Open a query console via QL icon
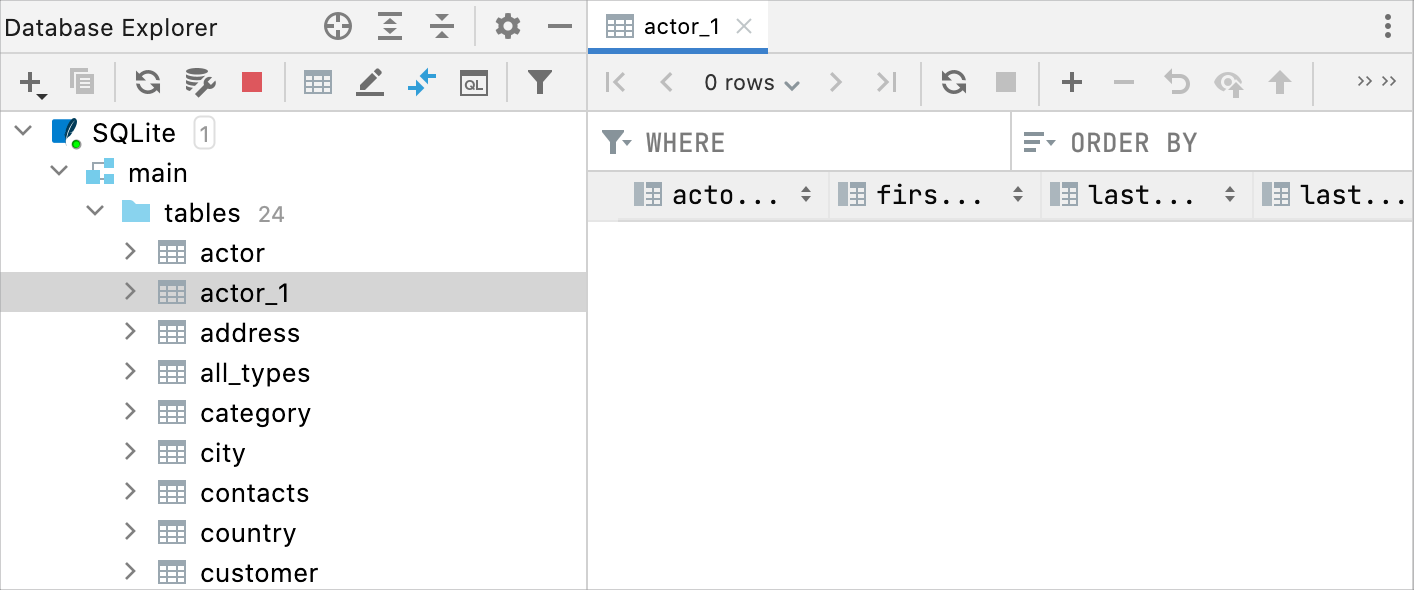Viewport: 1414px width, 590px height. [x=474, y=82]
